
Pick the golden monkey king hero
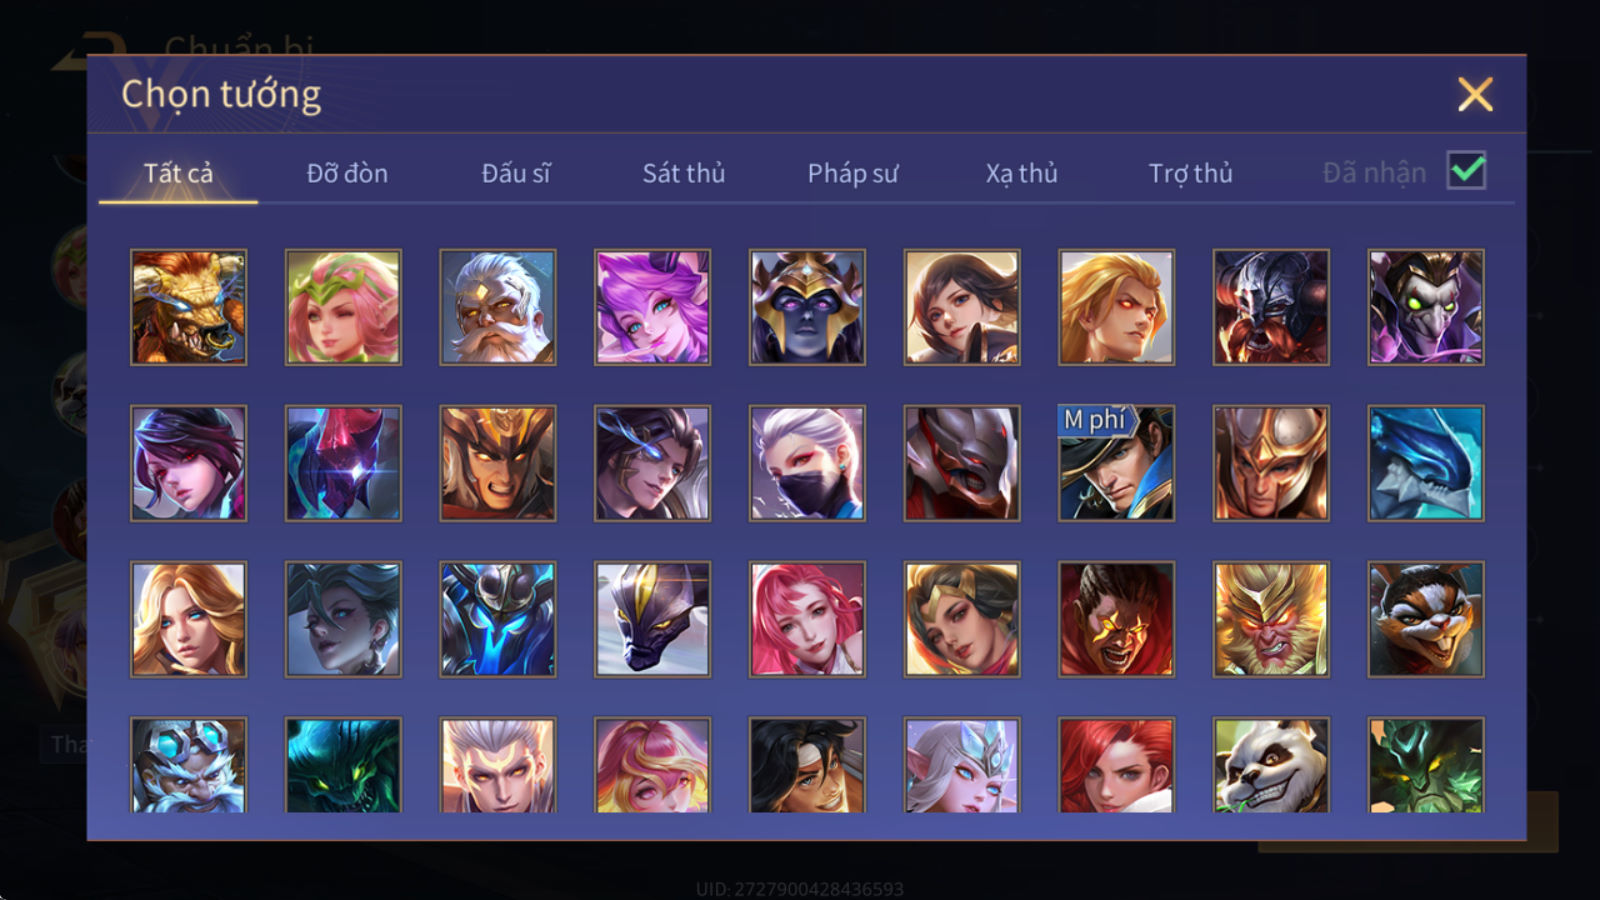pos(1271,619)
